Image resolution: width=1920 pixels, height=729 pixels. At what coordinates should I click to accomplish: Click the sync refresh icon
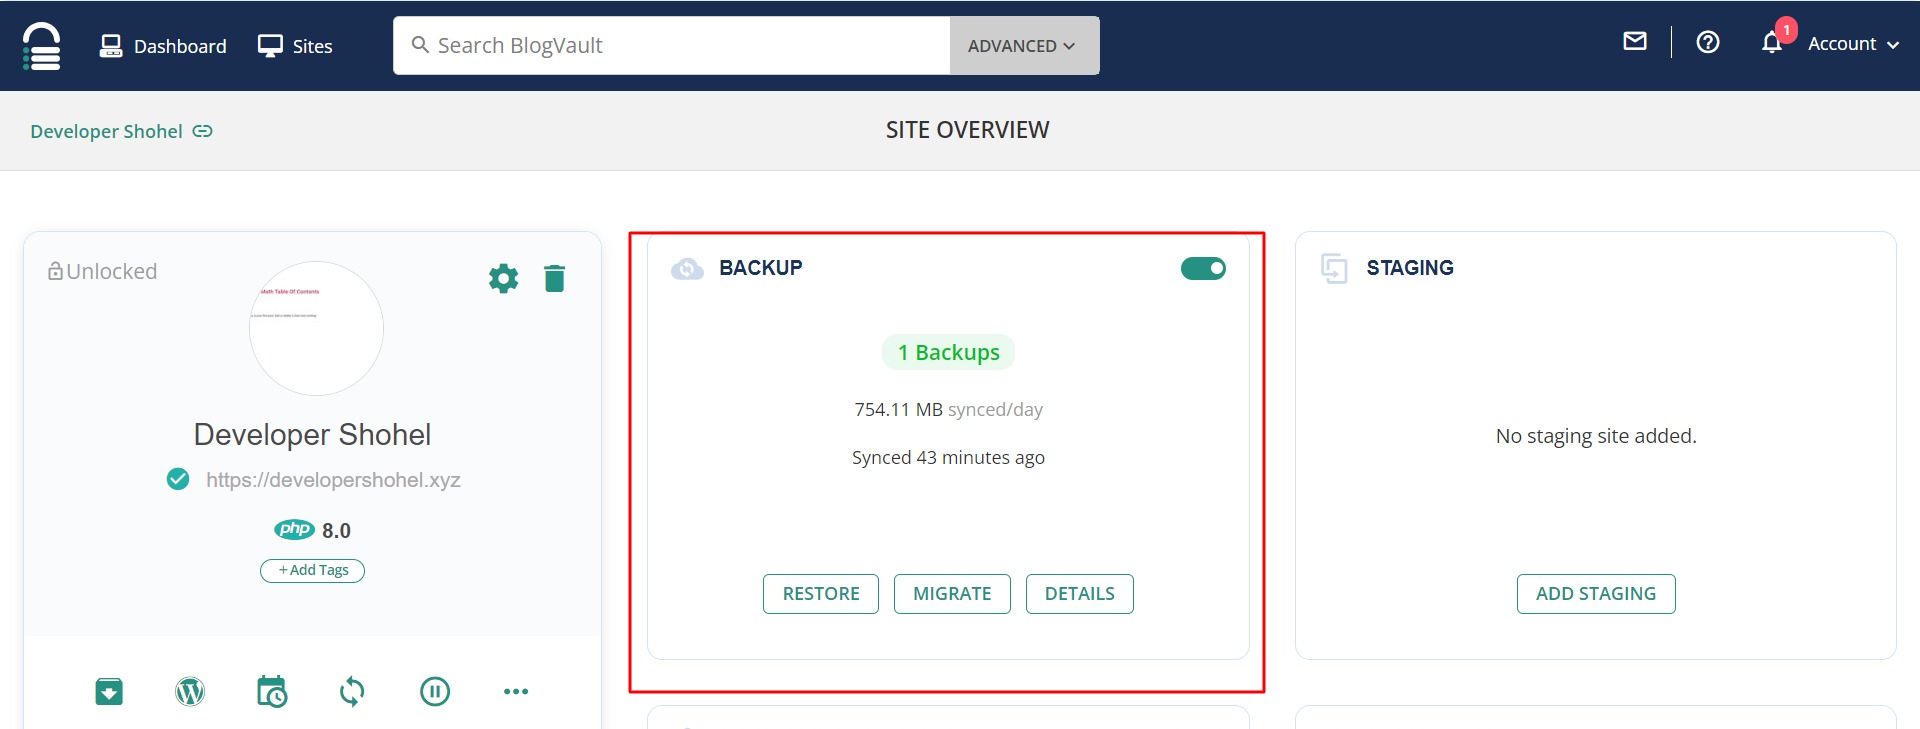coord(352,691)
